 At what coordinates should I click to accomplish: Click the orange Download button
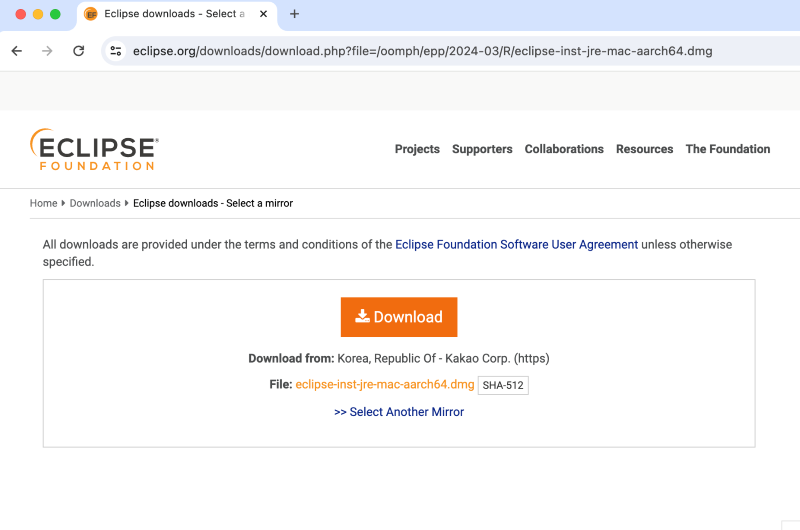point(399,317)
